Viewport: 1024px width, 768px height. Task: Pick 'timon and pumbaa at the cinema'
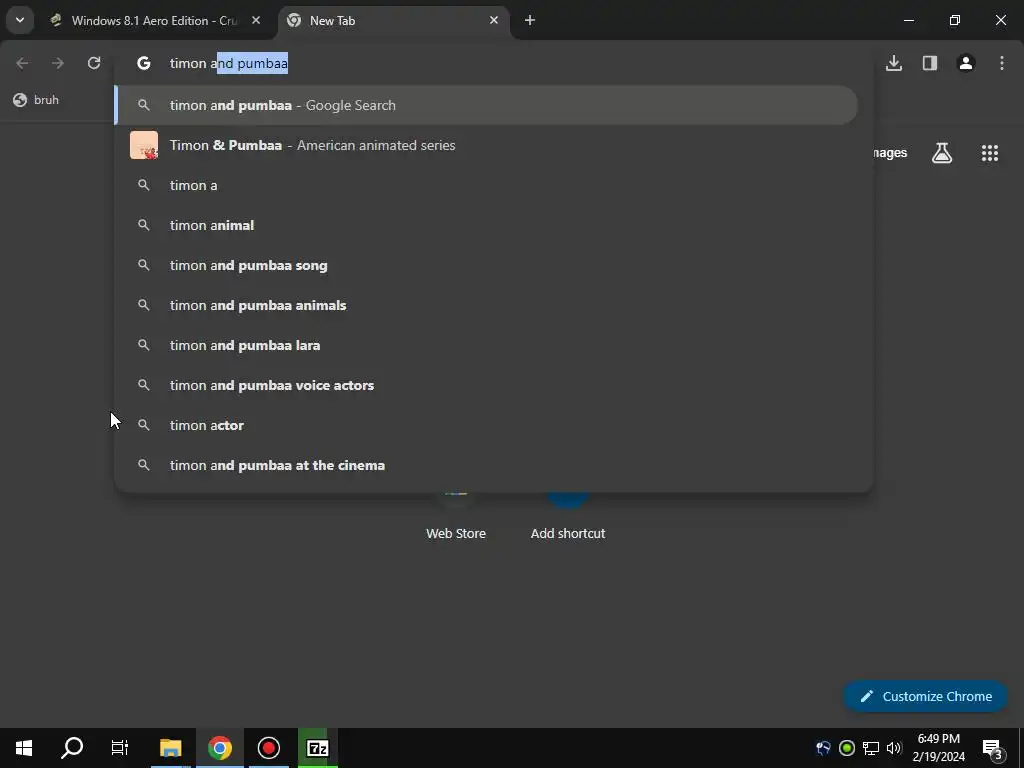tap(487, 465)
